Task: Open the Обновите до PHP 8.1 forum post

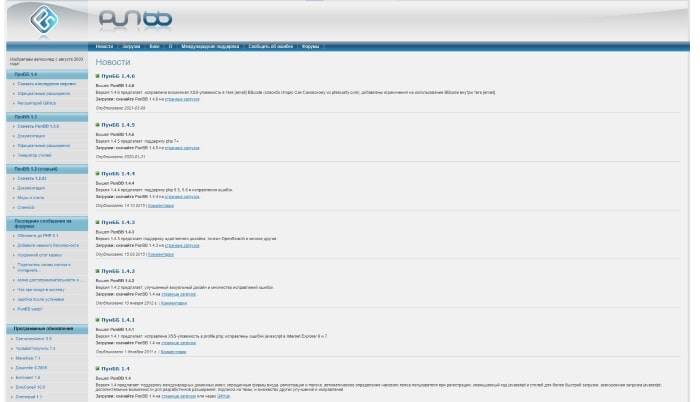Action: tap(38, 236)
